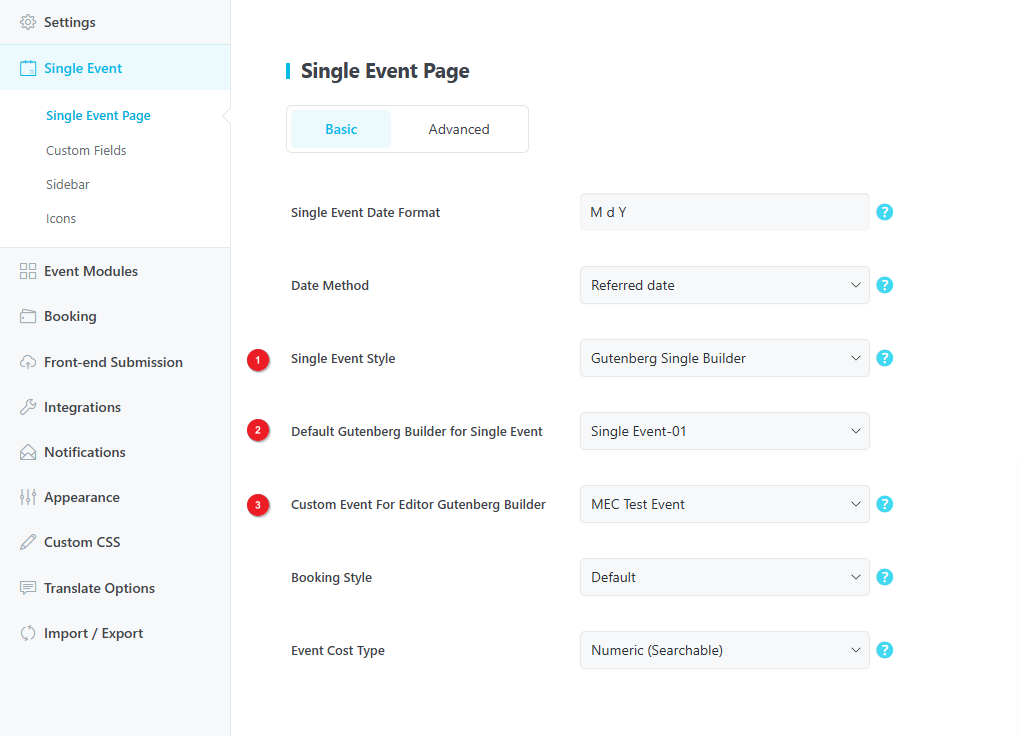Viewport: 1018px width, 736px height.
Task: Select the Event Modules sidebar icon
Action: tap(25, 270)
